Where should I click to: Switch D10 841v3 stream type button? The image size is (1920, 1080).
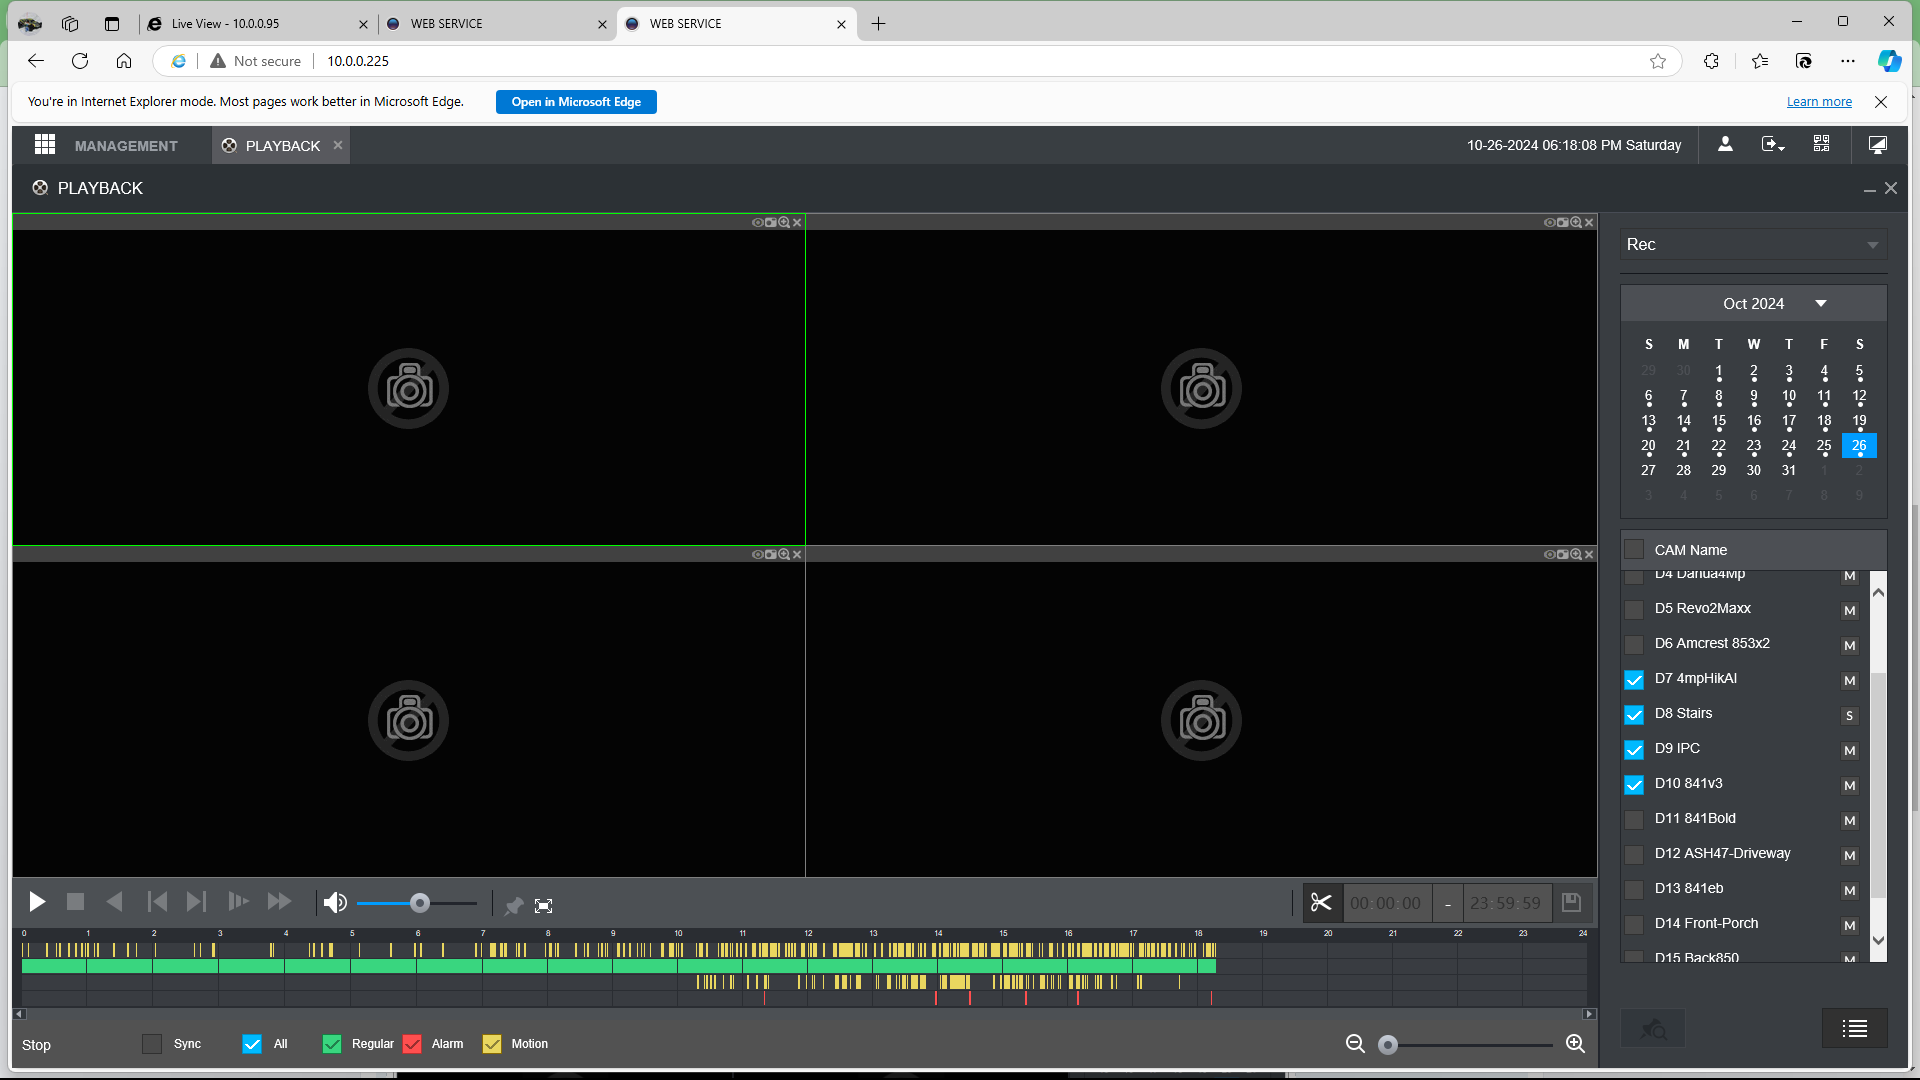click(1849, 786)
